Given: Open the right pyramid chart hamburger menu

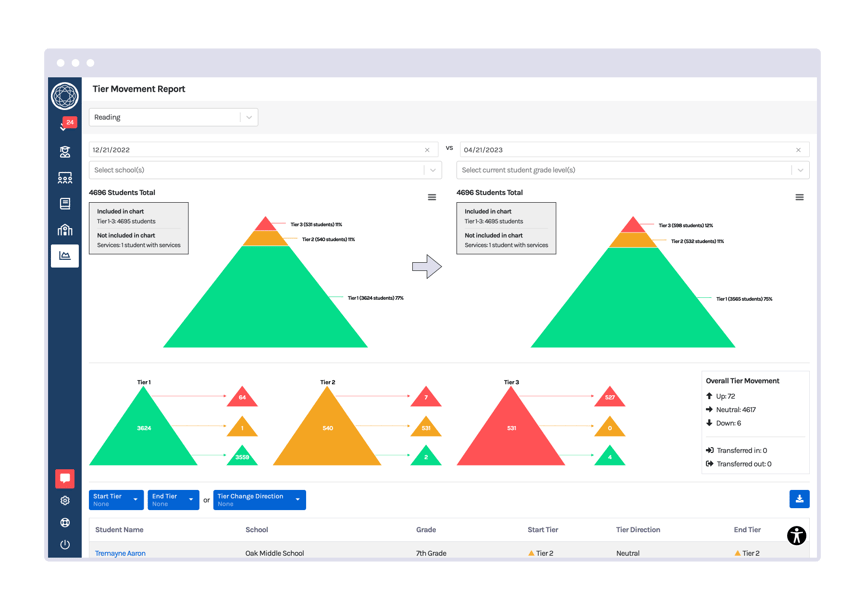Looking at the screenshot, I should click(x=799, y=197).
